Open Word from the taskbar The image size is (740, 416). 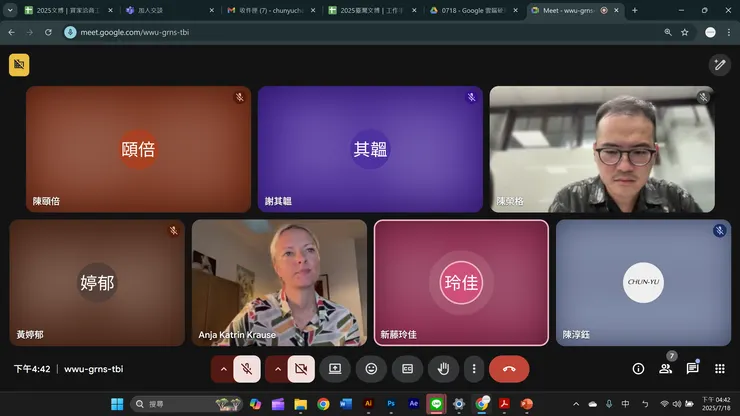tap(346, 404)
